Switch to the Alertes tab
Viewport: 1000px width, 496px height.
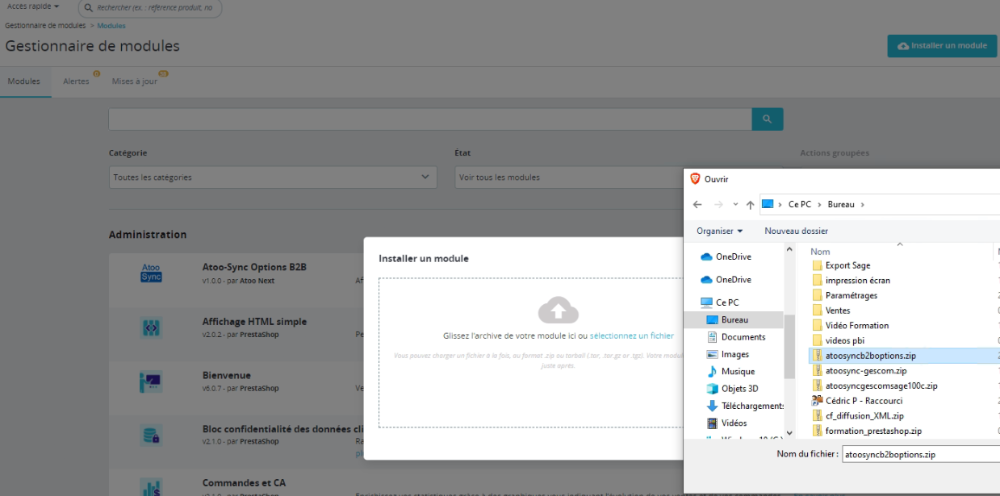[x=76, y=82]
